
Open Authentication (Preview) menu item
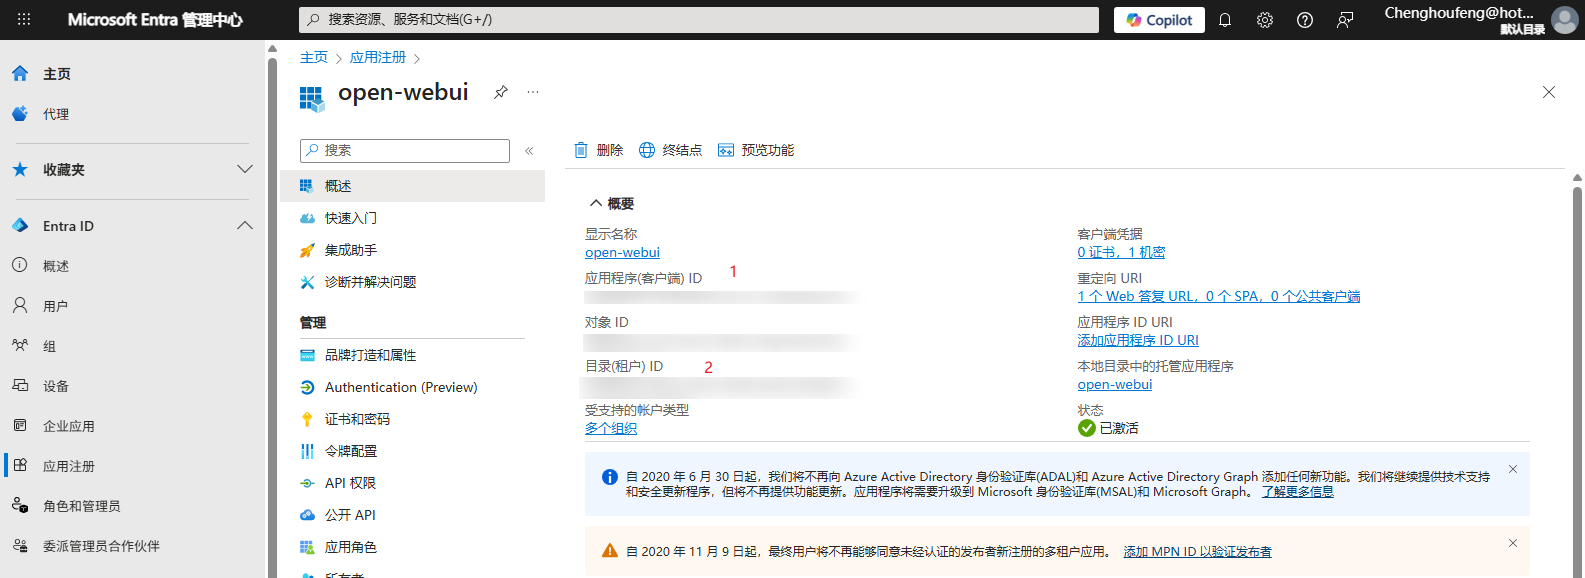click(x=400, y=387)
